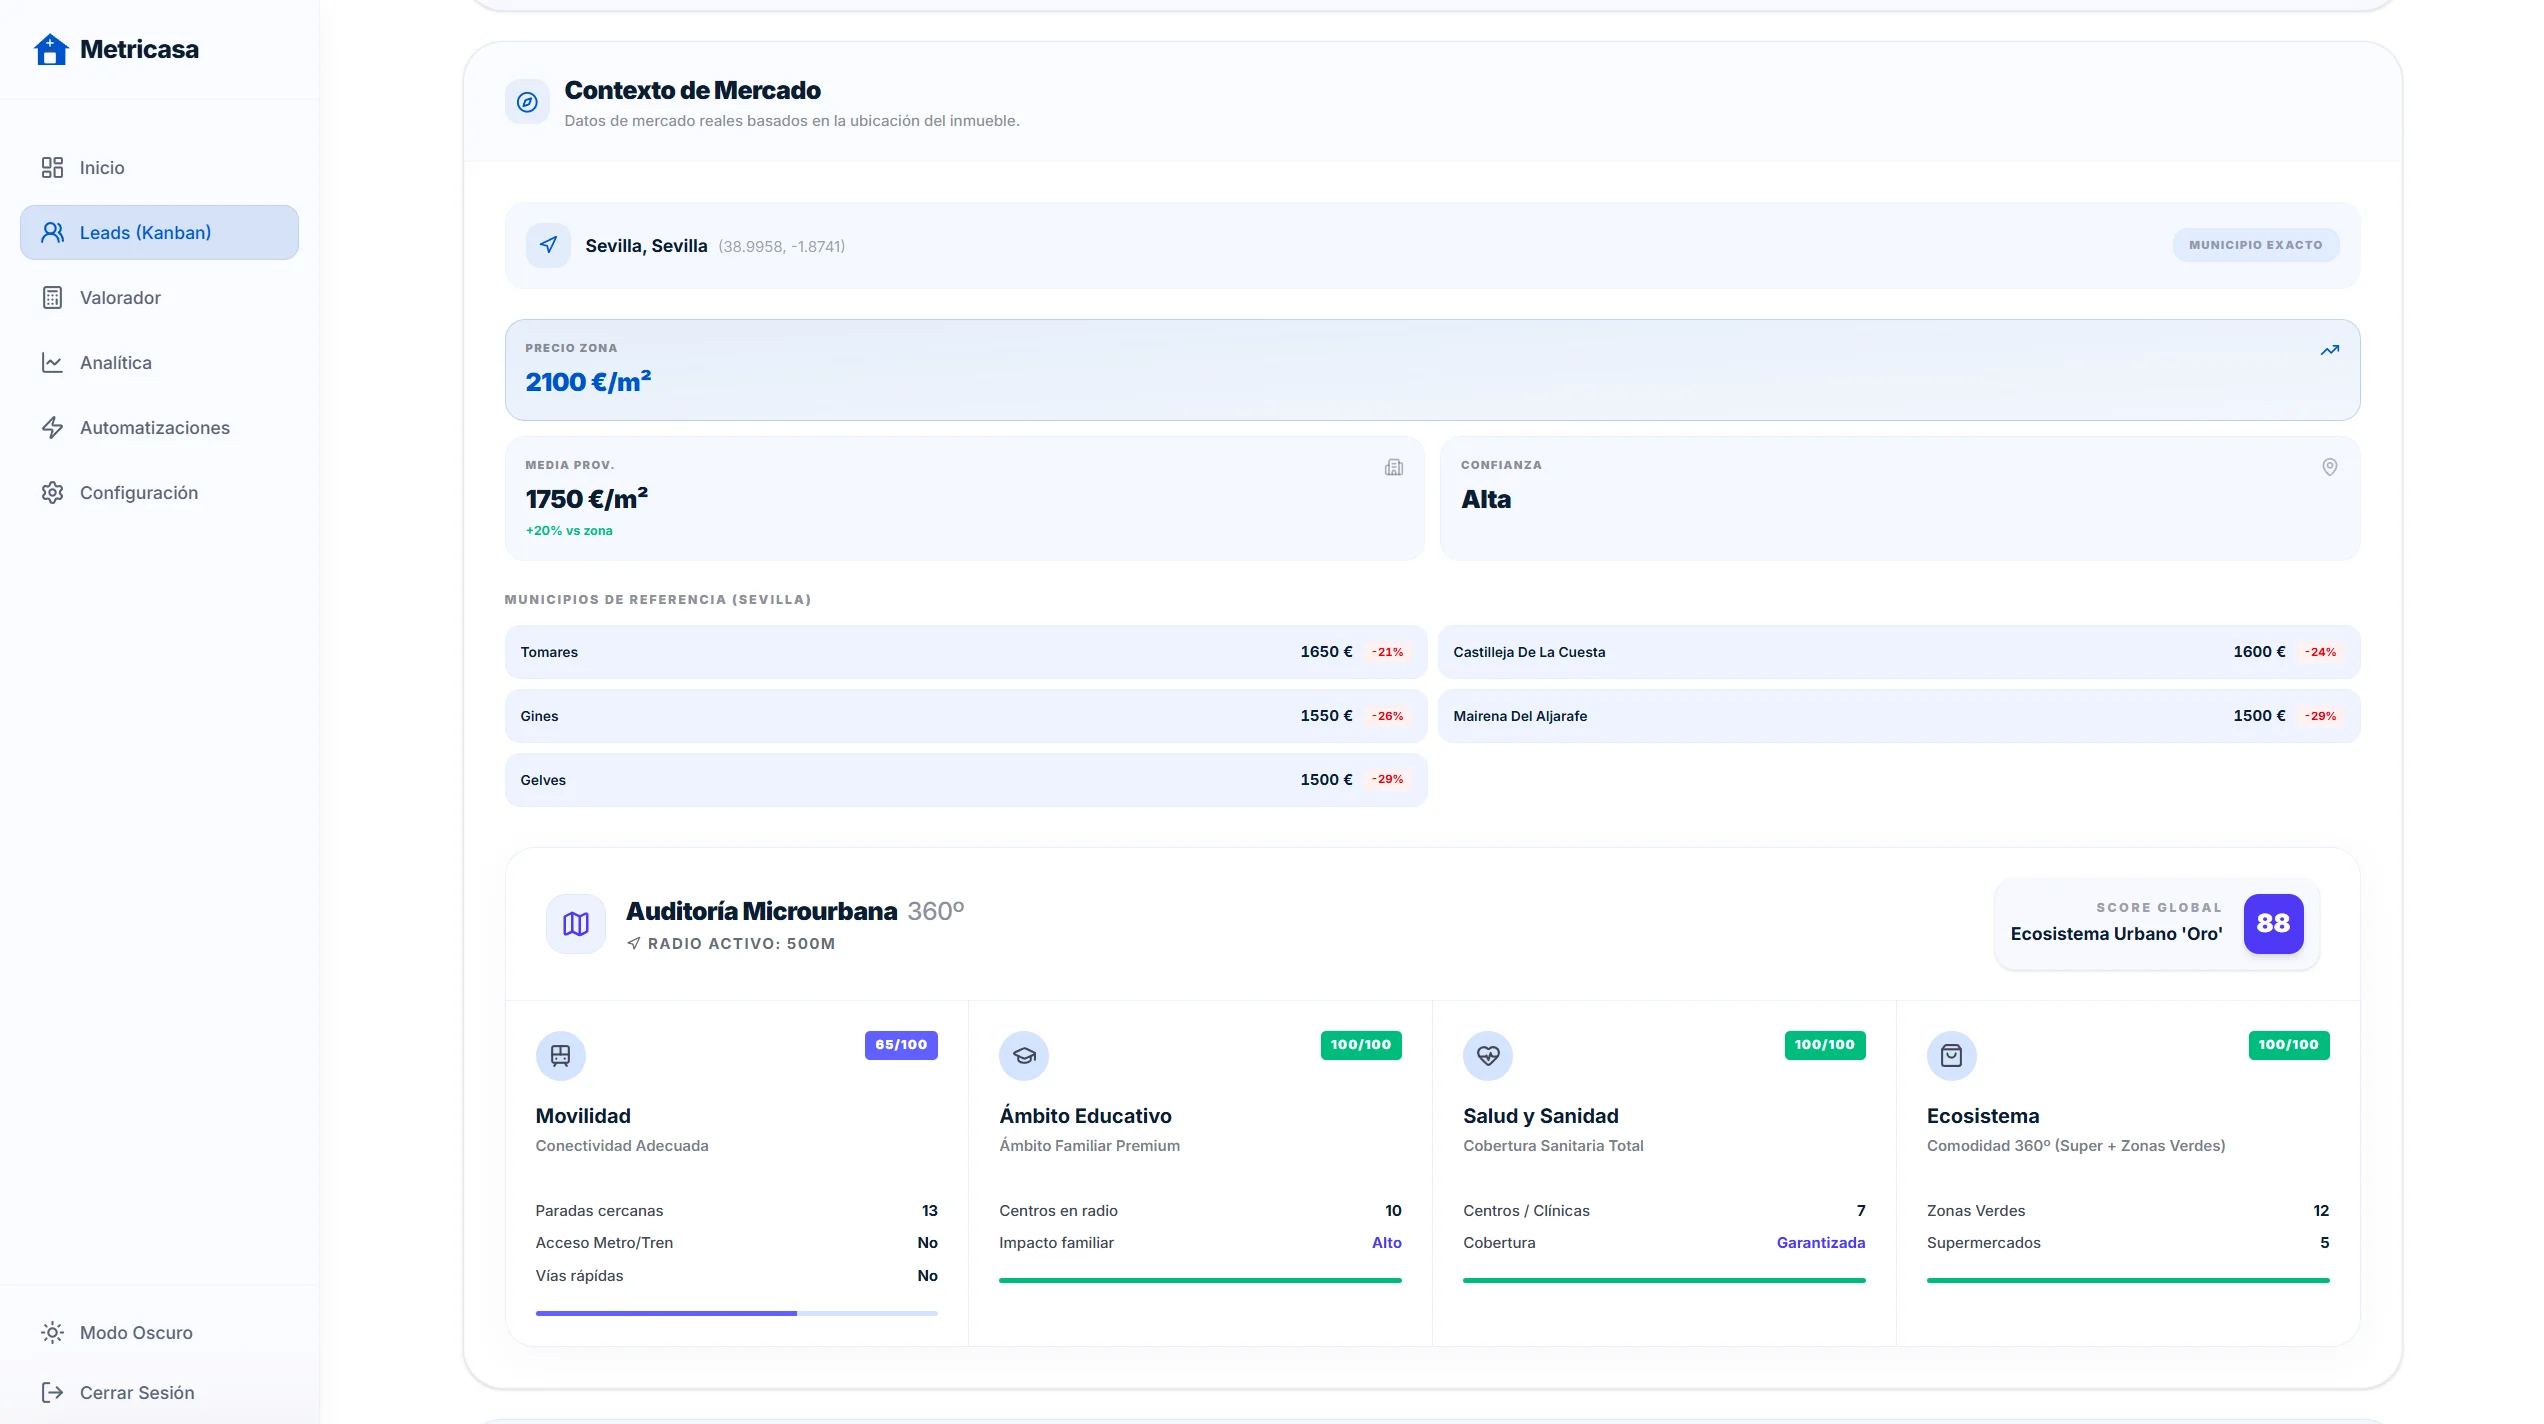Screen dimensions: 2544x1424
Task: Click the location arrow icon next to Sevilla
Action: (x=548, y=245)
